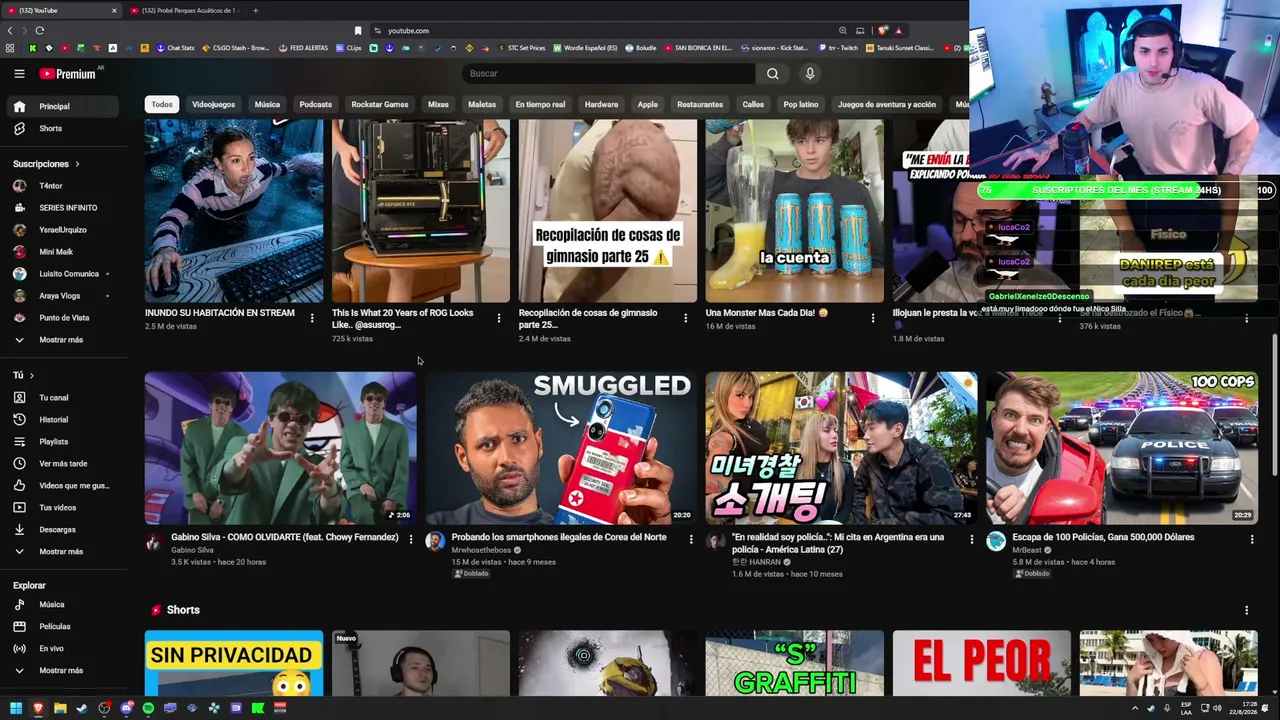The image size is (1280, 720).
Task: Open the STC Set Prices bookmark
Action: pyautogui.click(x=522, y=48)
